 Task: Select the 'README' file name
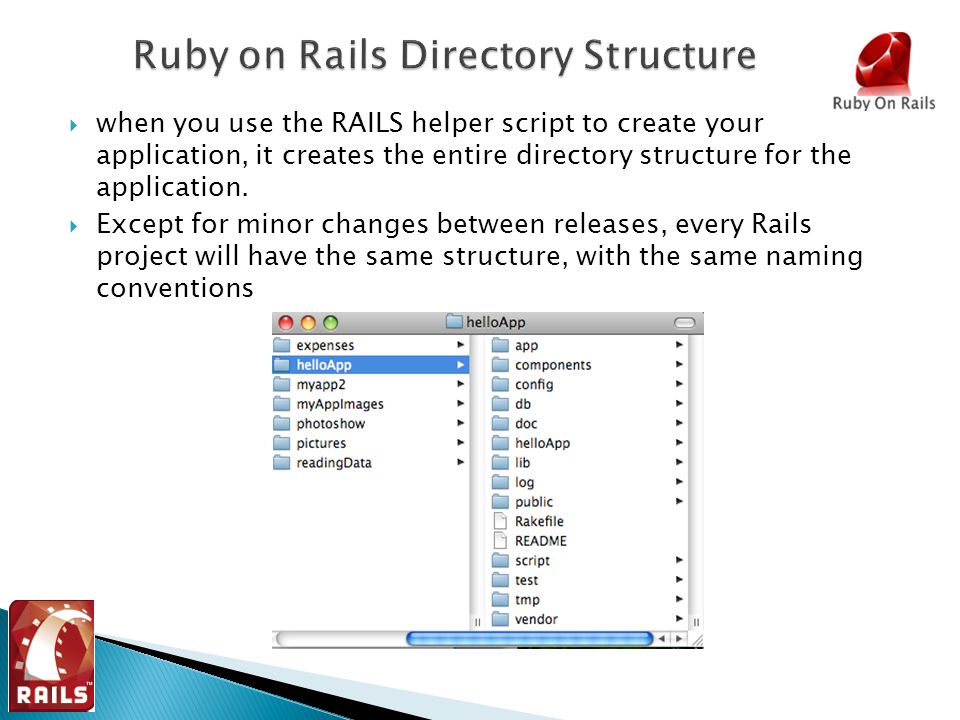coord(541,541)
